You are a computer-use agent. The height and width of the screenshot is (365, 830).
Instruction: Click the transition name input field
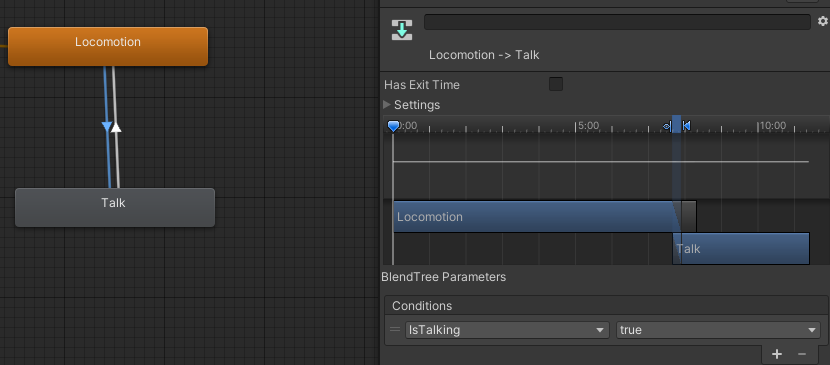(x=617, y=22)
